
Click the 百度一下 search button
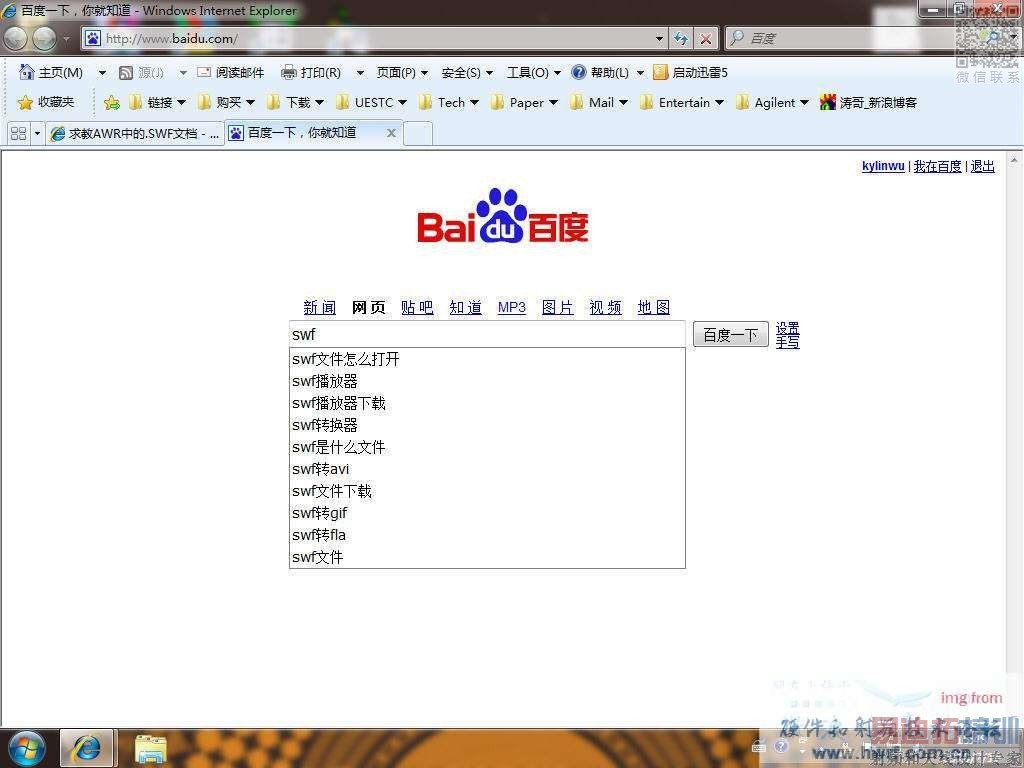[730, 335]
